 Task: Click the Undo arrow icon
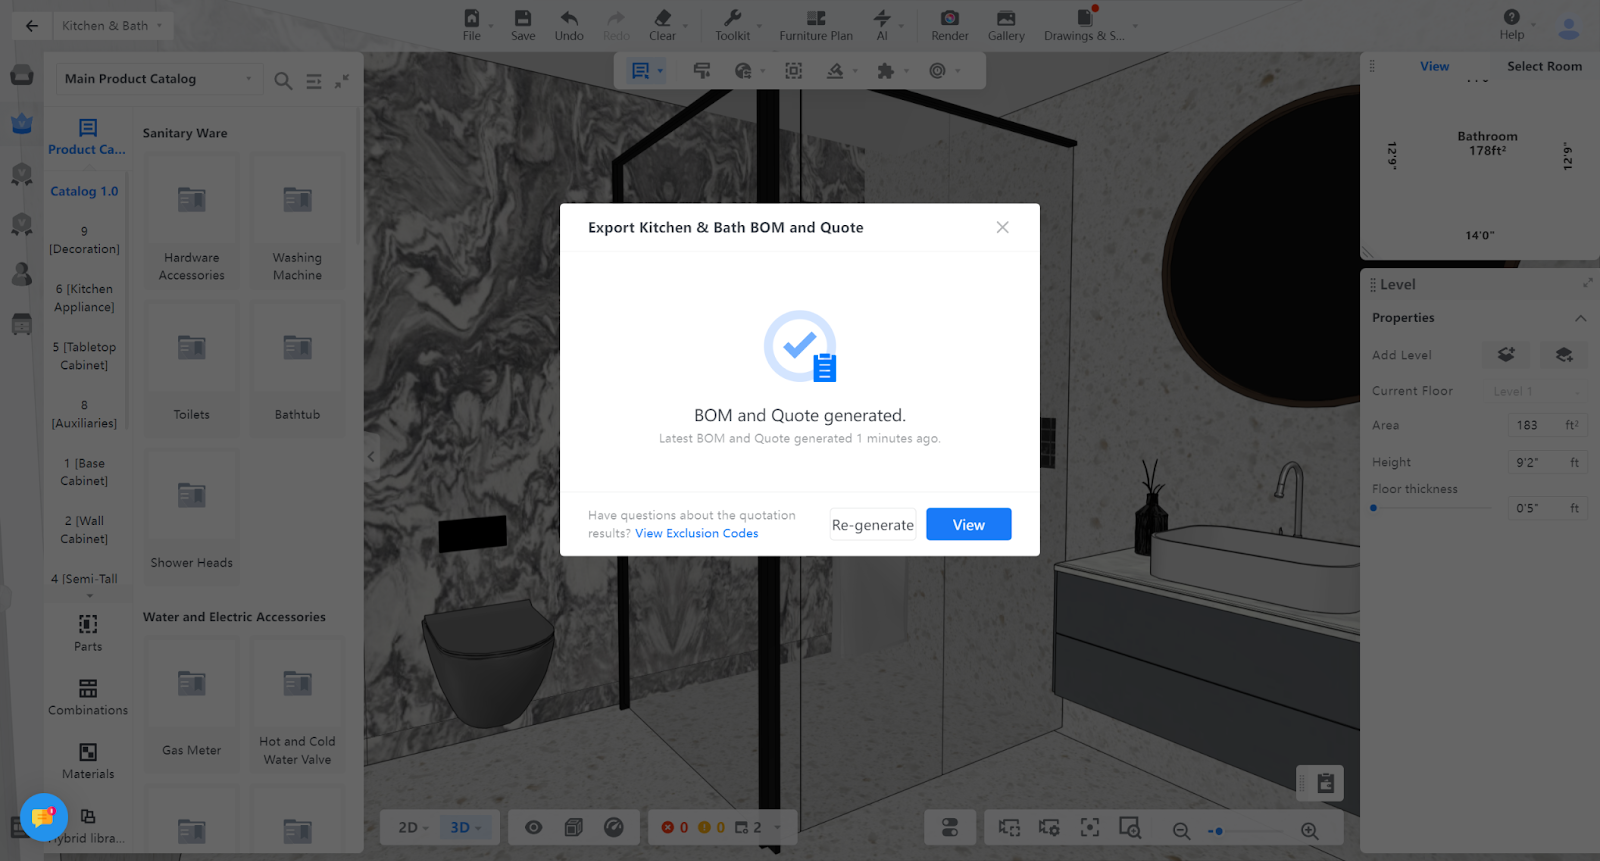[x=569, y=19]
